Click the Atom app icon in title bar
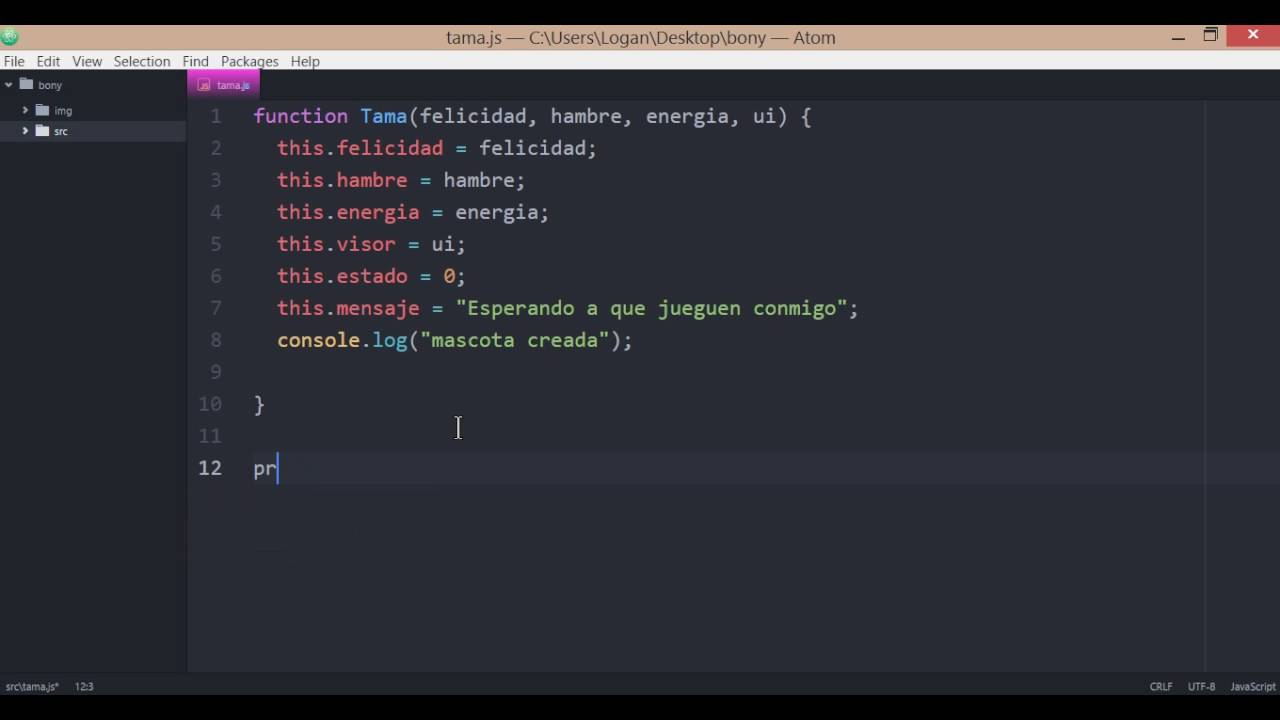 pos(9,37)
